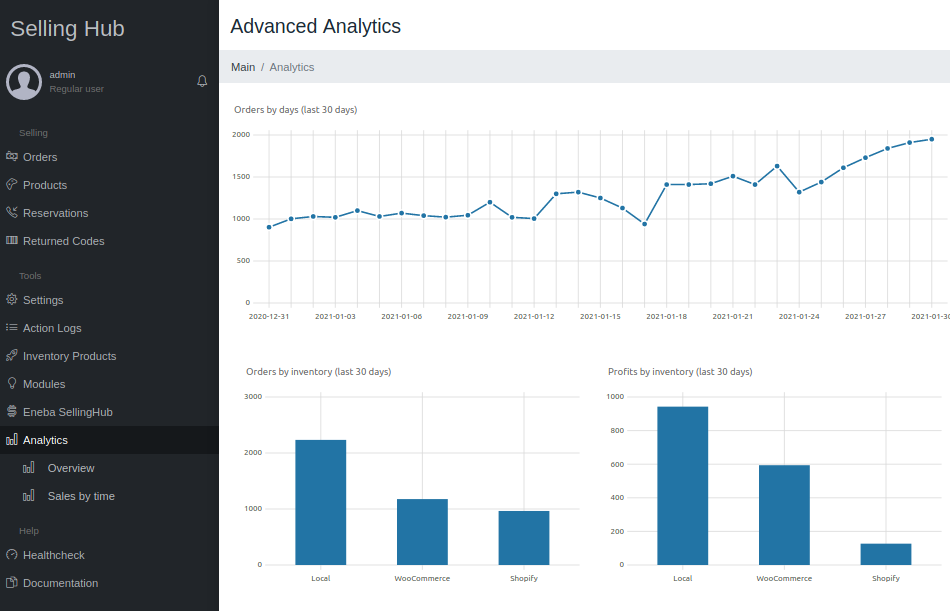Click the Orders sidebar icon
The image size is (950, 611).
pos(12,156)
